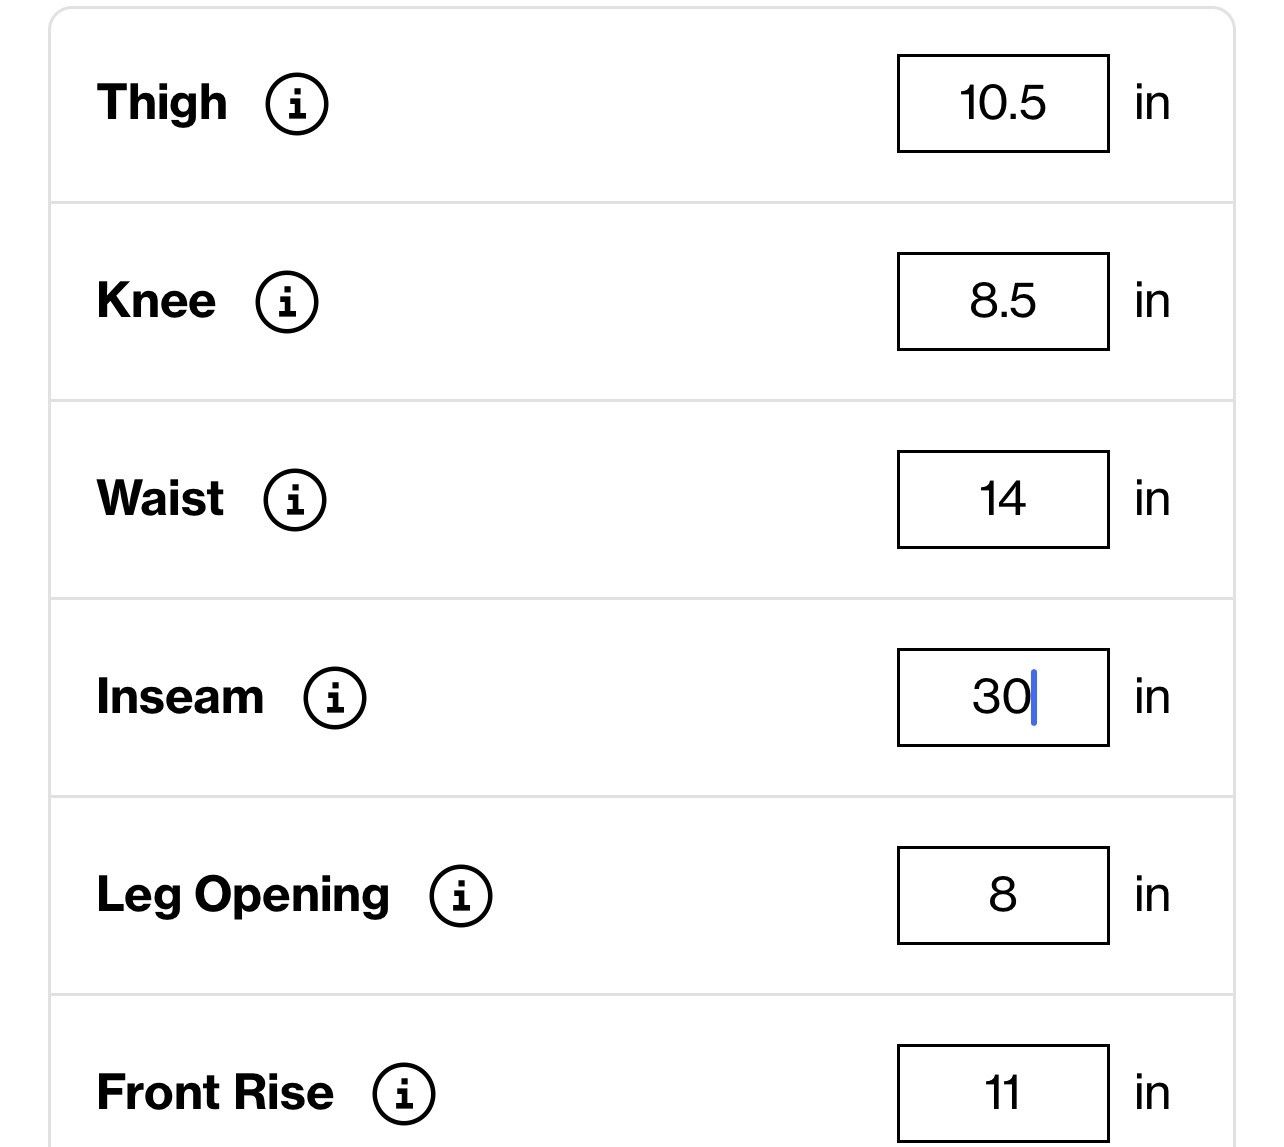Click the Front Rise label text
The image size is (1284, 1147).
(x=215, y=1093)
